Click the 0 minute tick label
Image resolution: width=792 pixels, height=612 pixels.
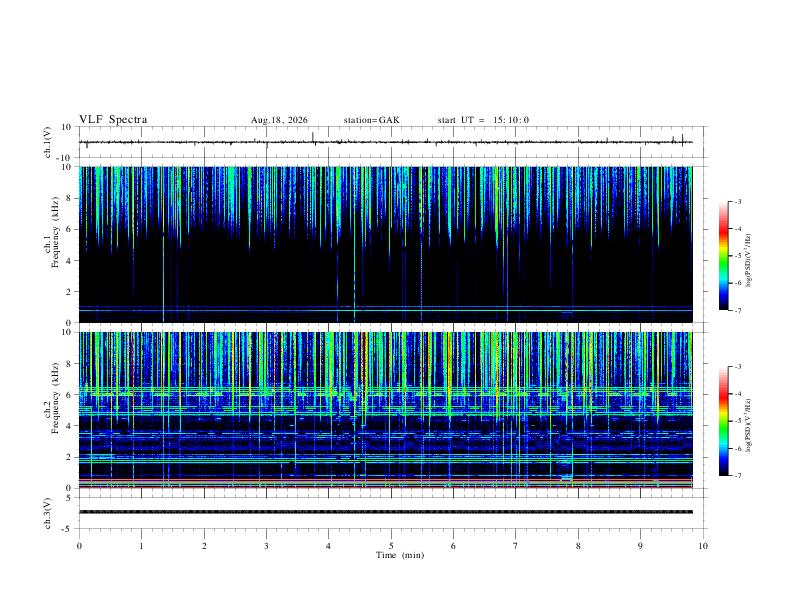79,546
